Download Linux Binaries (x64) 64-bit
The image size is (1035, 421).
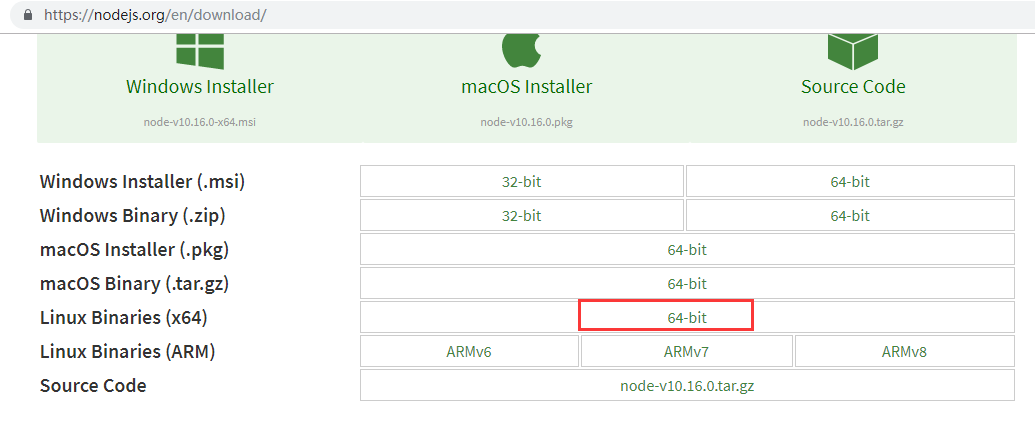(687, 318)
